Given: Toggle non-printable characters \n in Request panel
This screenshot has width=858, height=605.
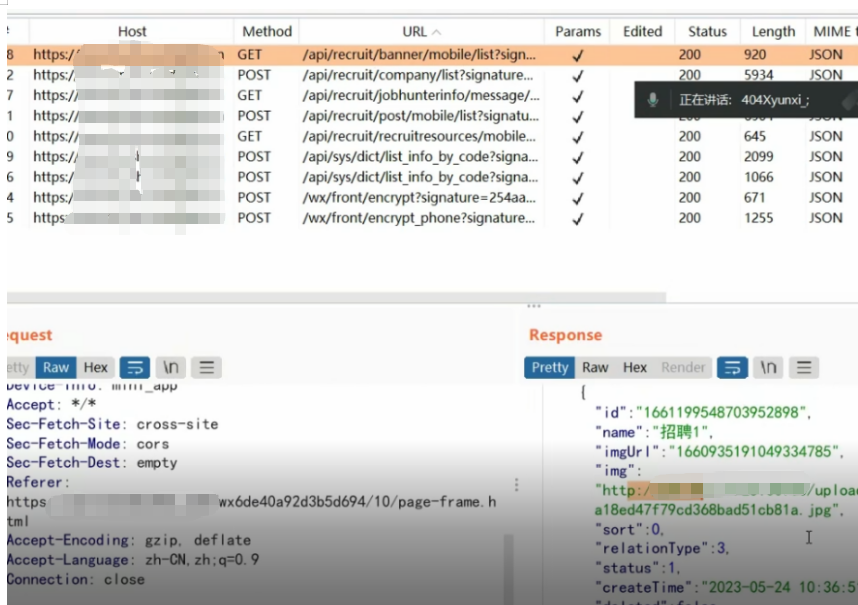Looking at the screenshot, I should (170, 367).
